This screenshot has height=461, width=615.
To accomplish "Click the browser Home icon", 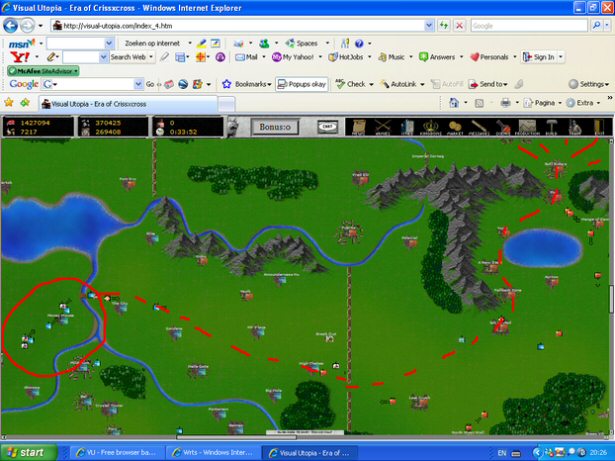I will [x=454, y=103].
